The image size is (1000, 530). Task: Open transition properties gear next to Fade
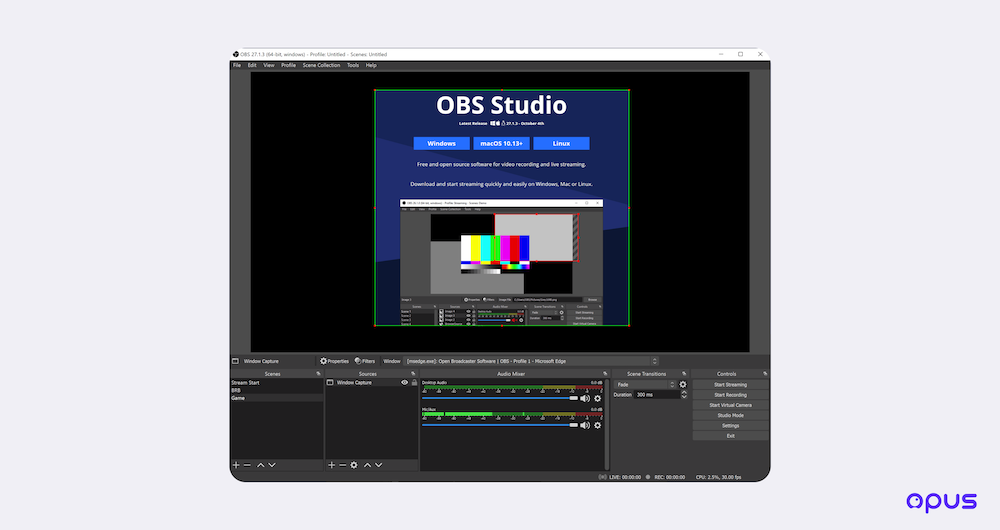683,385
